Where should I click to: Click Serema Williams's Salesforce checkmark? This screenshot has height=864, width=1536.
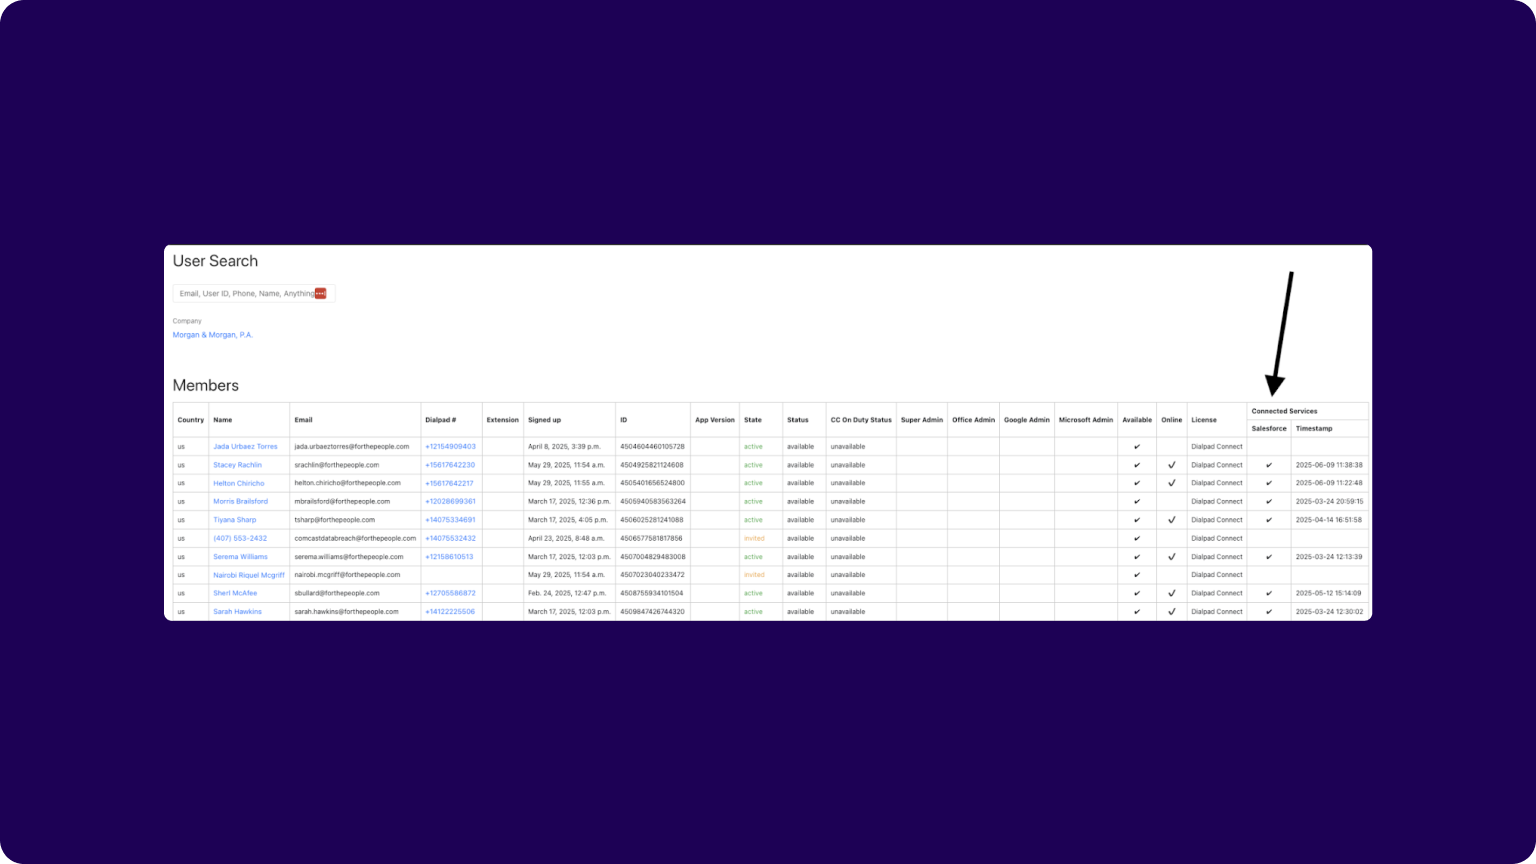1268,556
